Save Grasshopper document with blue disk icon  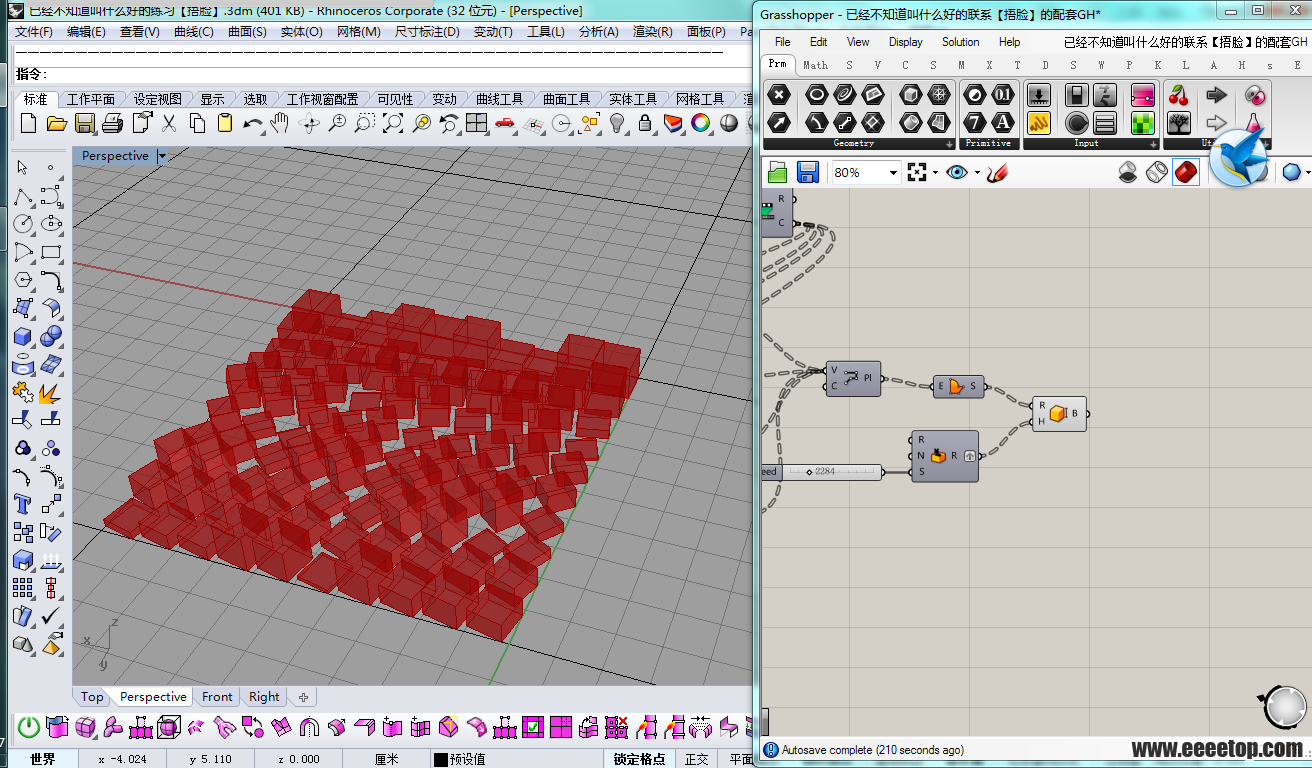pos(807,173)
